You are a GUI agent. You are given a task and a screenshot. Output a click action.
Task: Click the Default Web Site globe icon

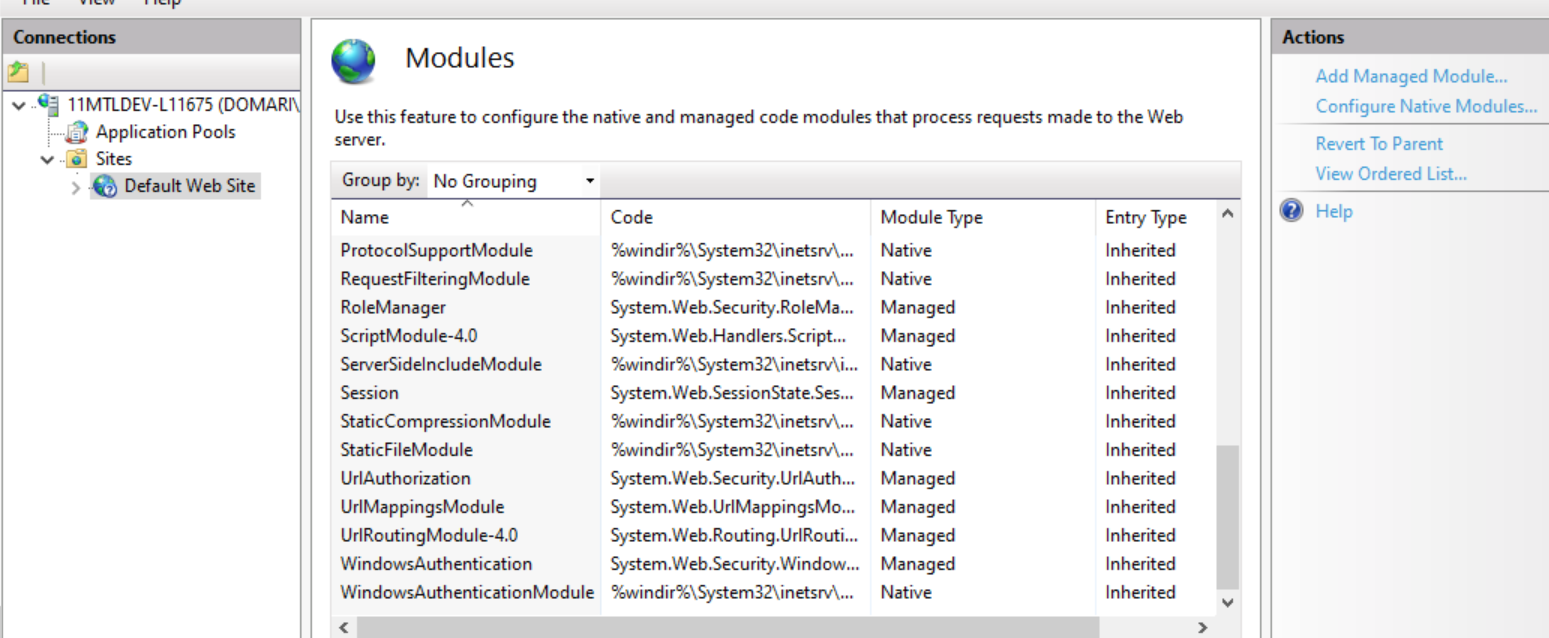click(105, 186)
